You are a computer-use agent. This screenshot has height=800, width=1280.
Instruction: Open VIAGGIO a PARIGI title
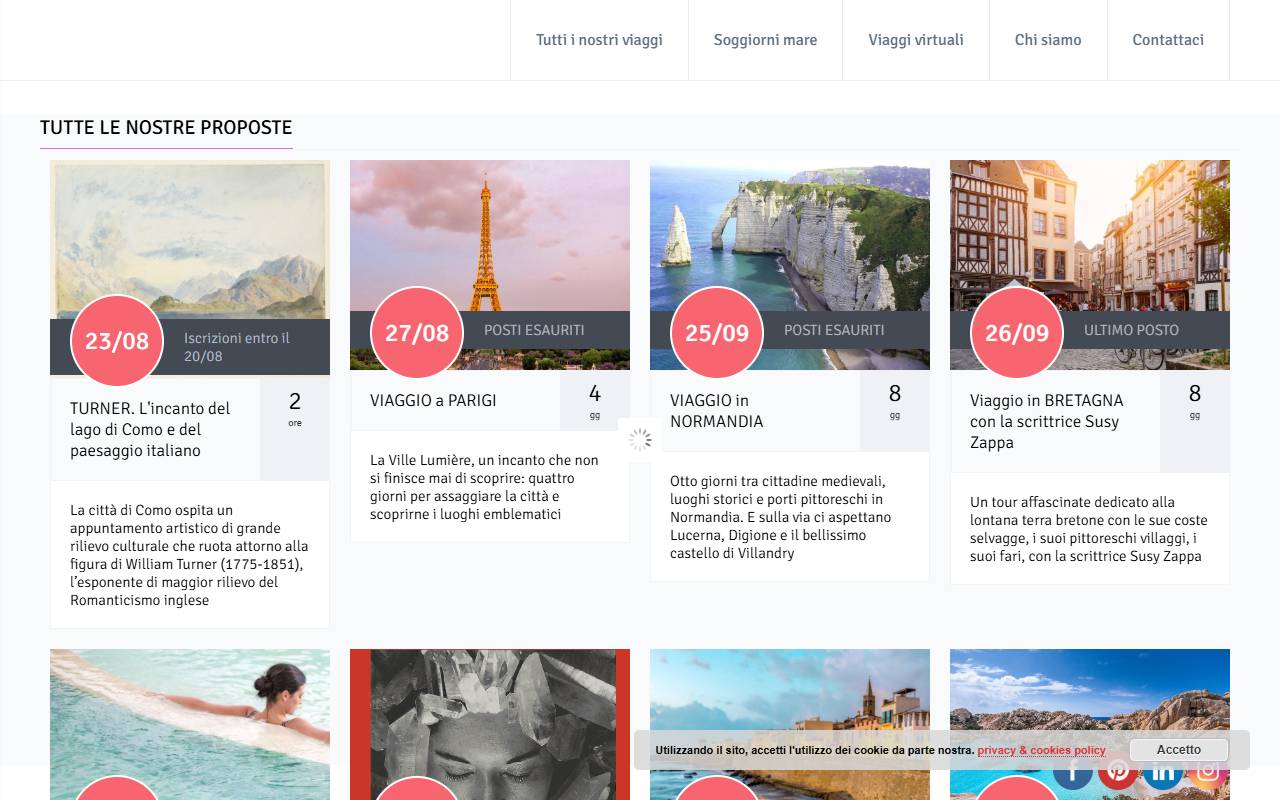pyautogui.click(x=433, y=400)
